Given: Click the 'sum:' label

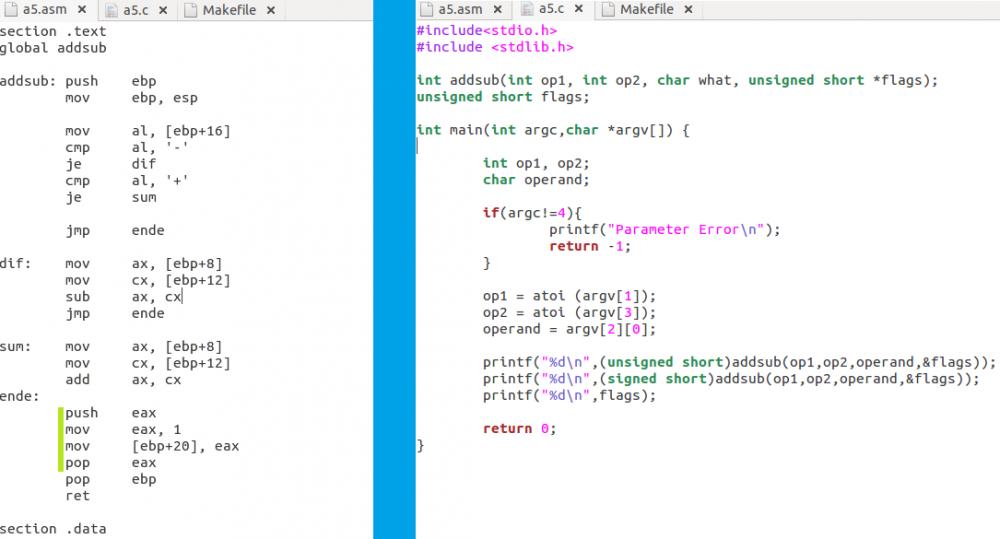Looking at the screenshot, I should (x=15, y=346).
